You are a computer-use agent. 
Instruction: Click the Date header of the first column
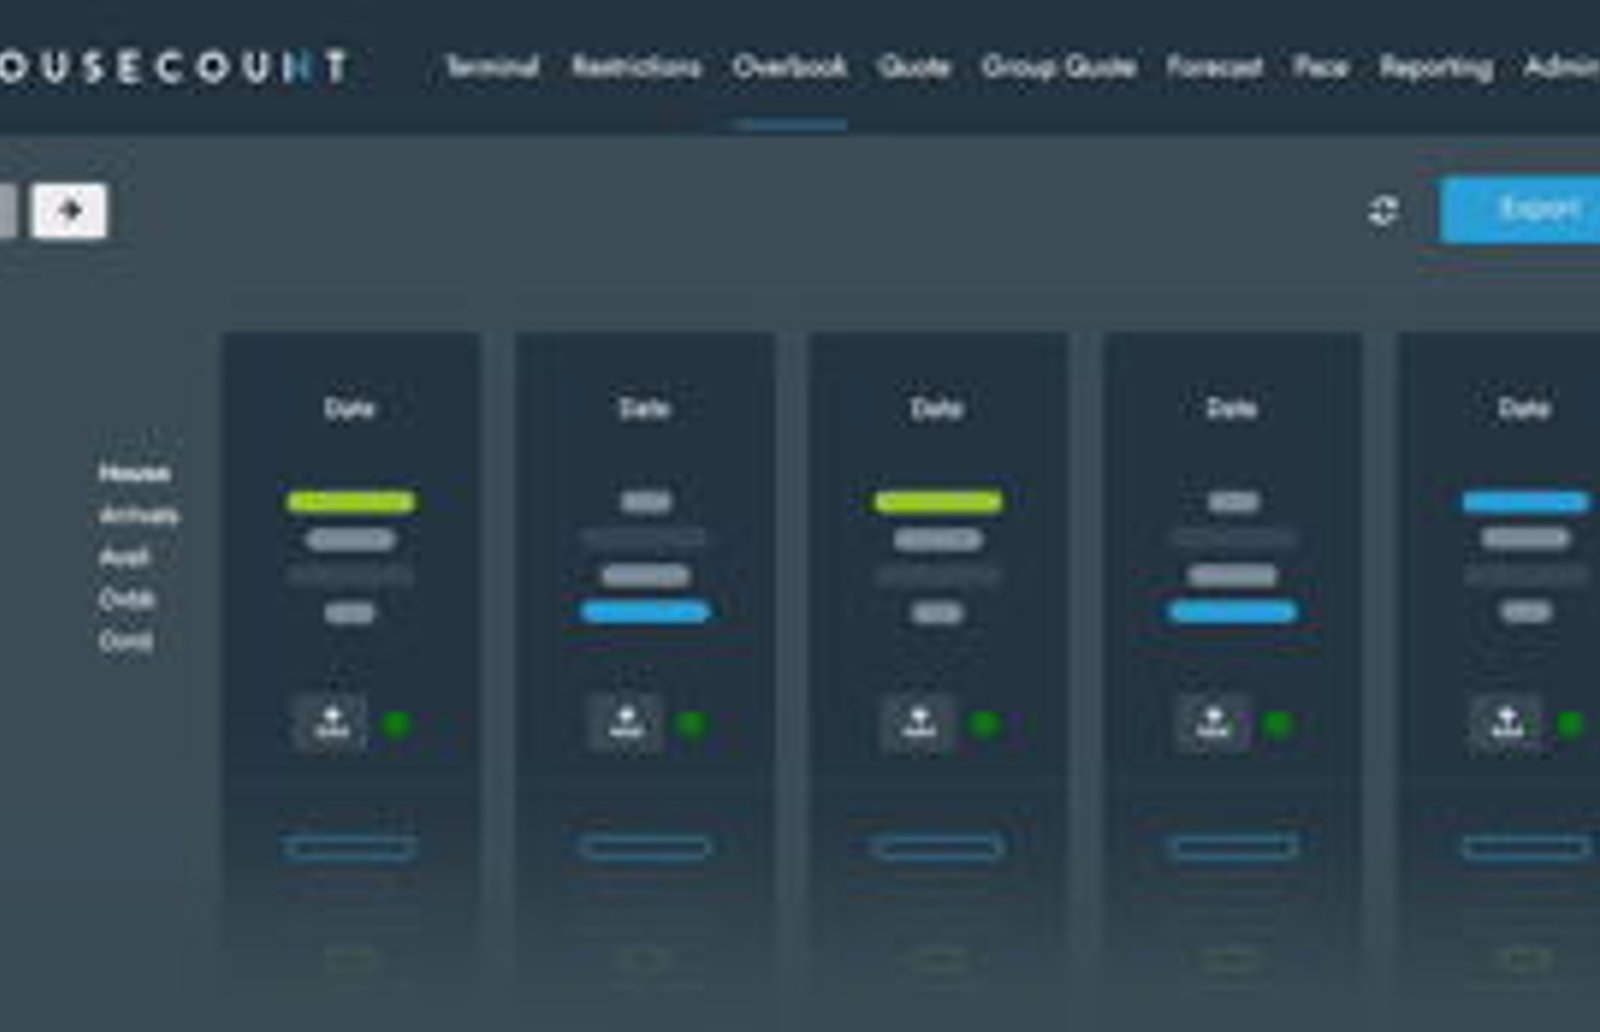click(349, 408)
